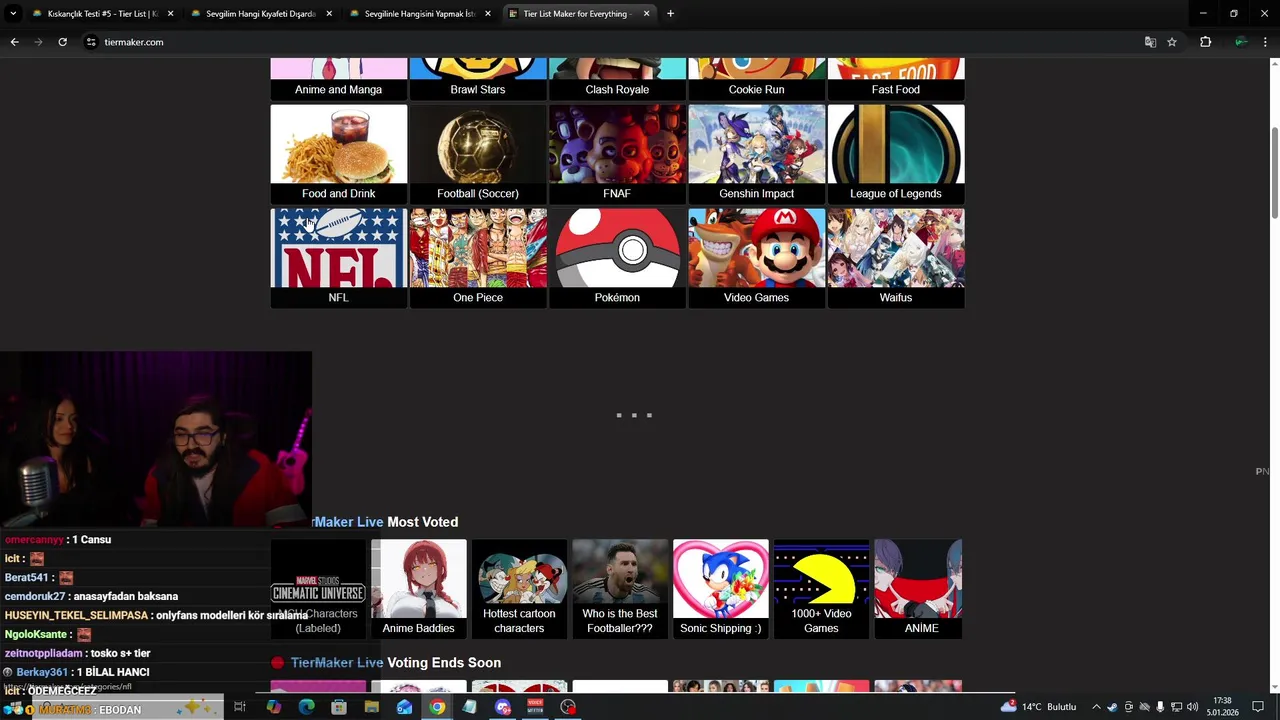Open the Fast Food category
This screenshot has height=720, width=1280.
tap(896, 80)
